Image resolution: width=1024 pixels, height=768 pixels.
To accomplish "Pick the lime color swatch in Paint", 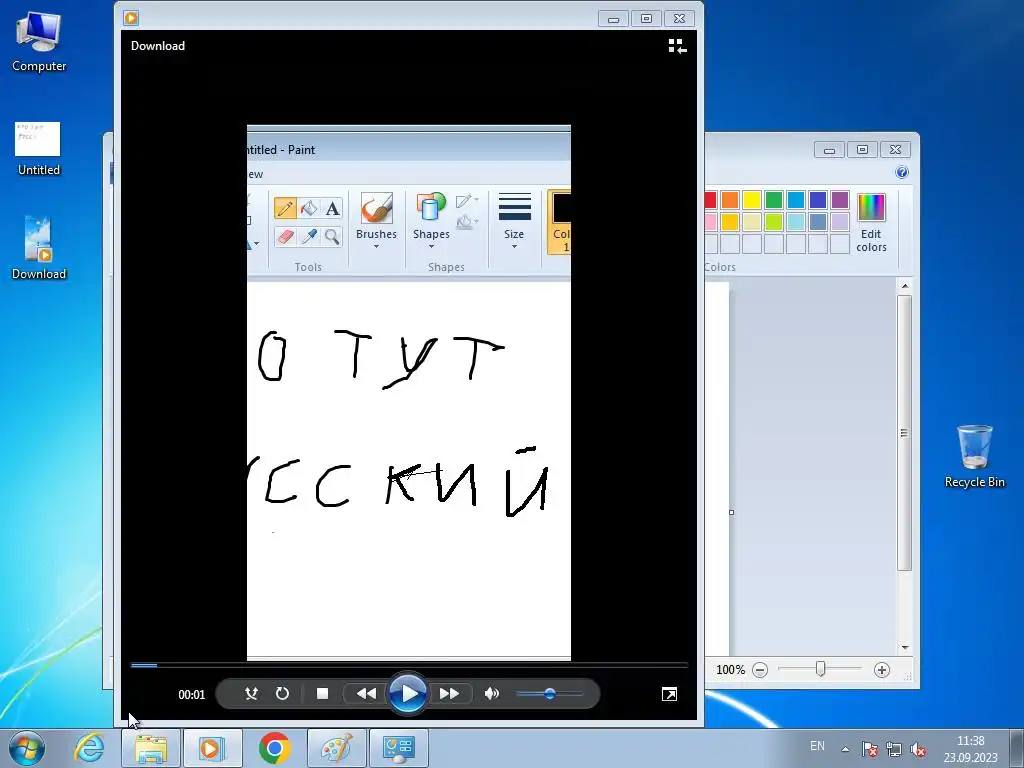I will 774,222.
